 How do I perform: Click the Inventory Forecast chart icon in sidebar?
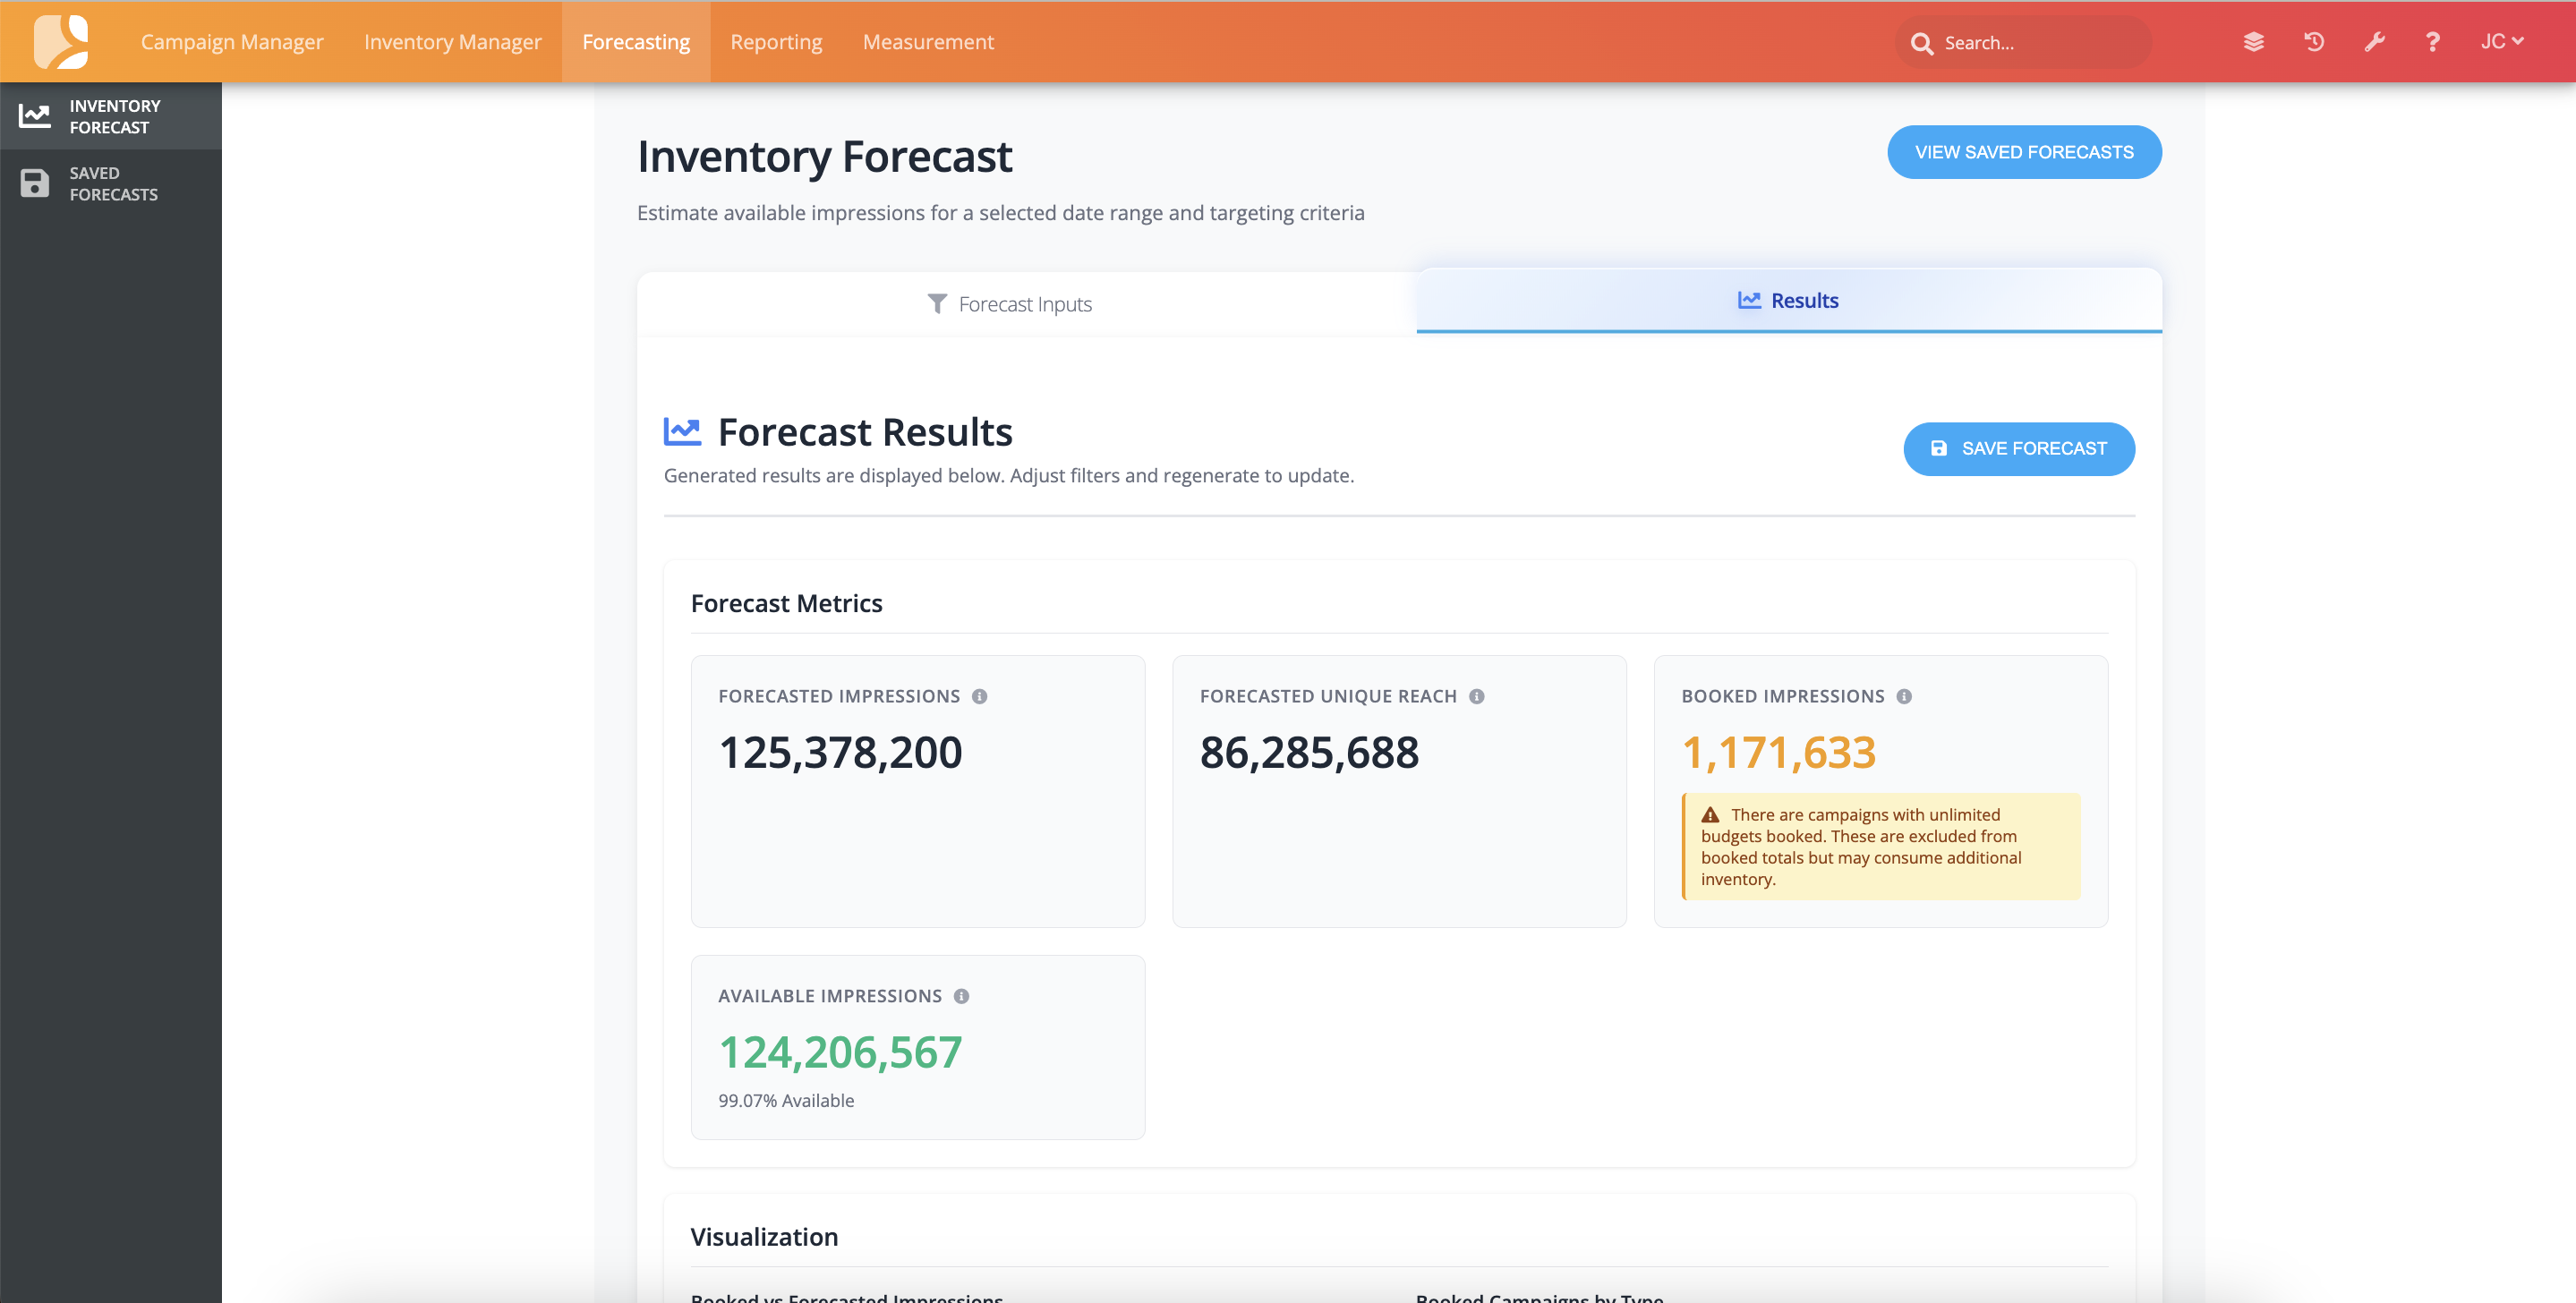click(x=35, y=116)
